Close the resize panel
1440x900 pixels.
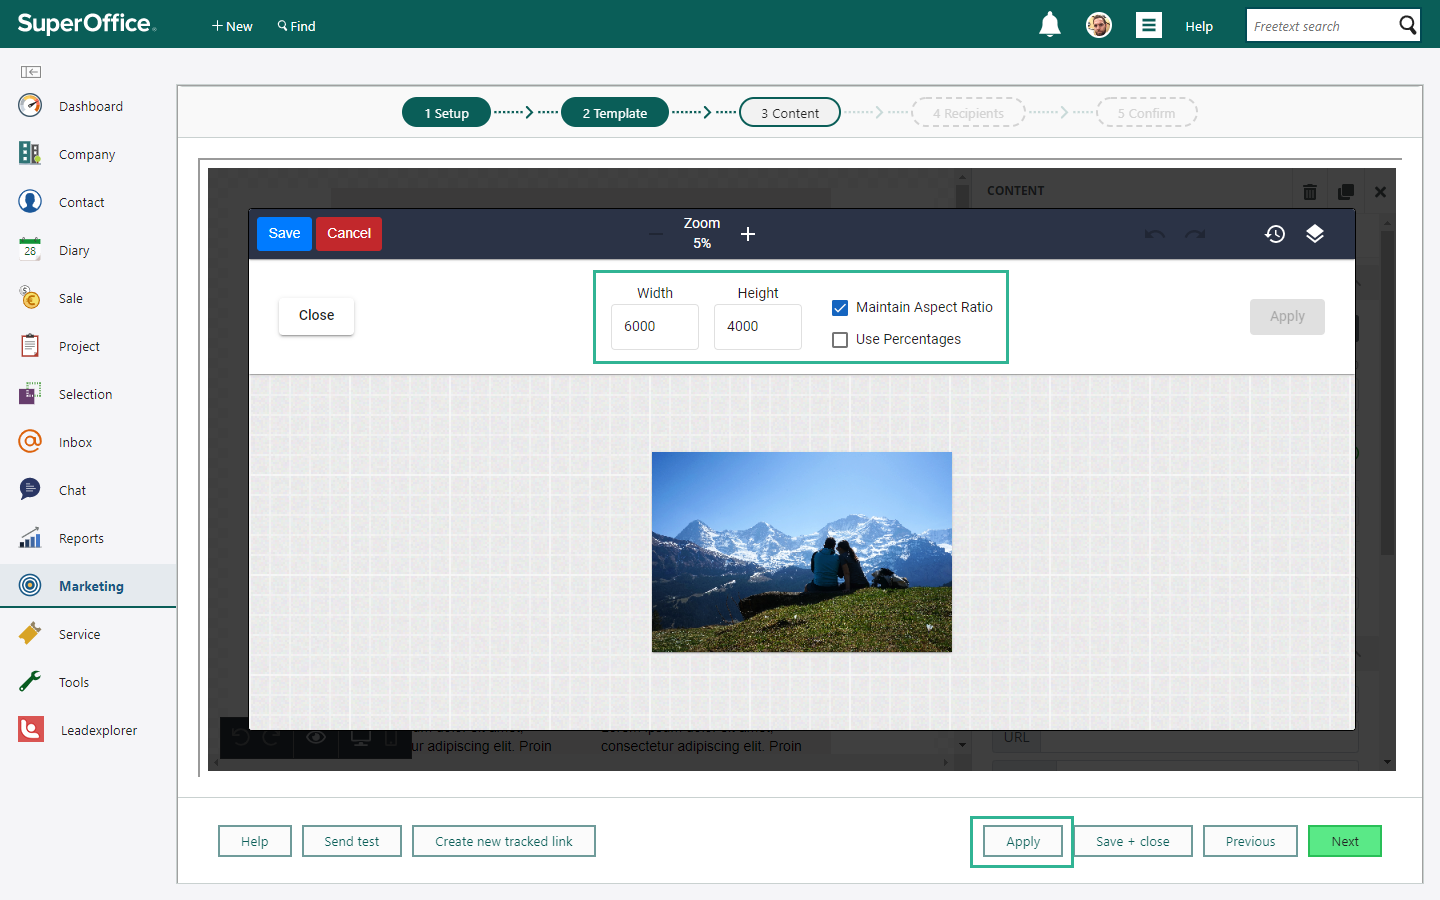click(316, 316)
